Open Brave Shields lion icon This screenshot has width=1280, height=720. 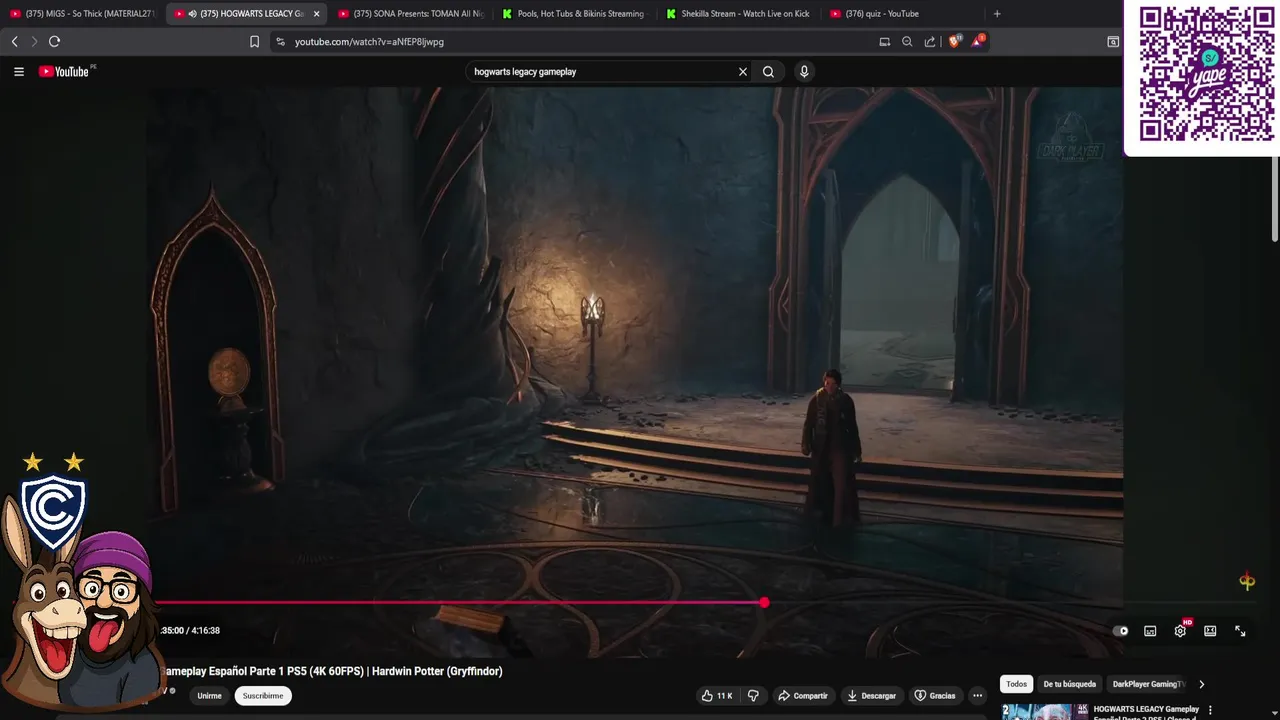click(x=954, y=41)
